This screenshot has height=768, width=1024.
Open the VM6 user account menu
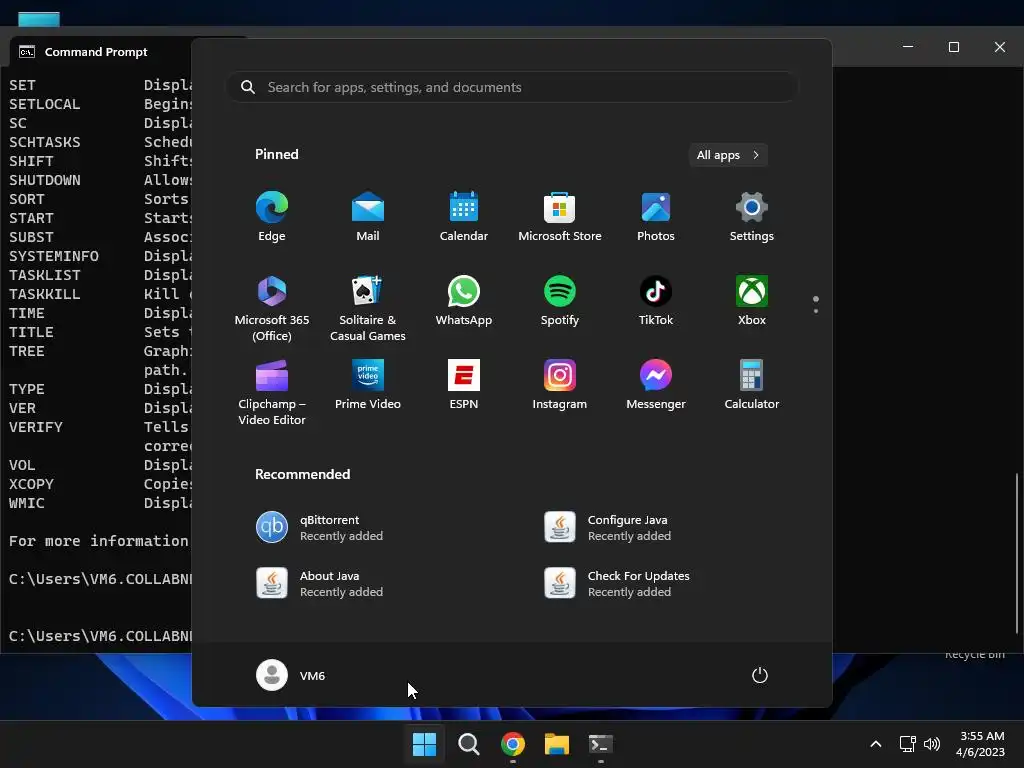[x=291, y=675]
